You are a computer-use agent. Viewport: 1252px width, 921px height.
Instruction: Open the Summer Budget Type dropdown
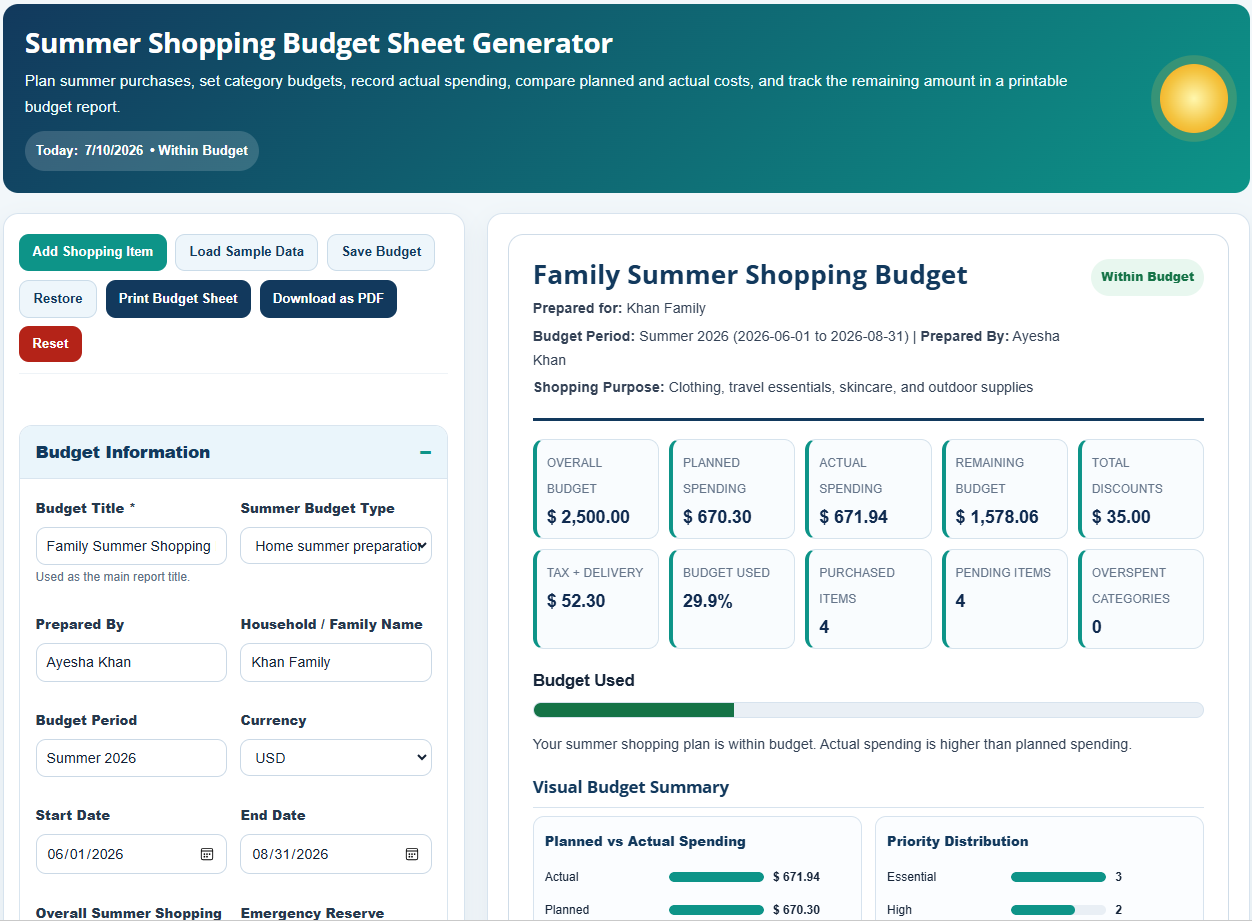pos(336,546)
